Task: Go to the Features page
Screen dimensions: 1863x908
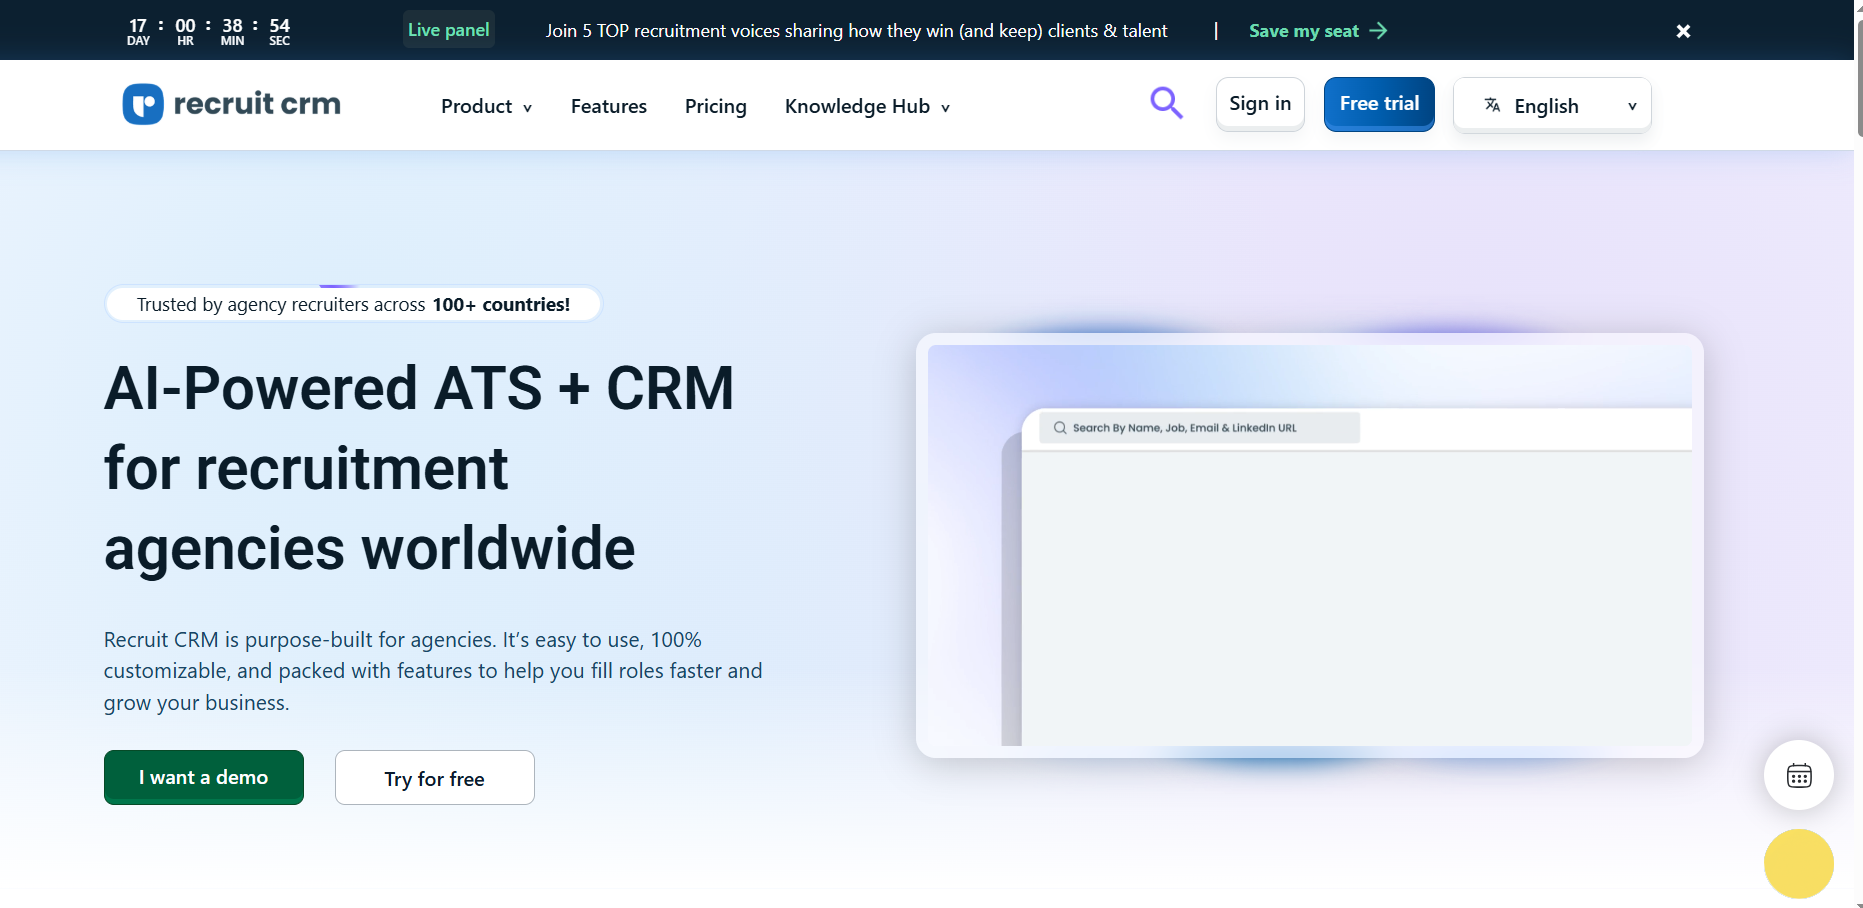Action: click(x=608, y=106)
